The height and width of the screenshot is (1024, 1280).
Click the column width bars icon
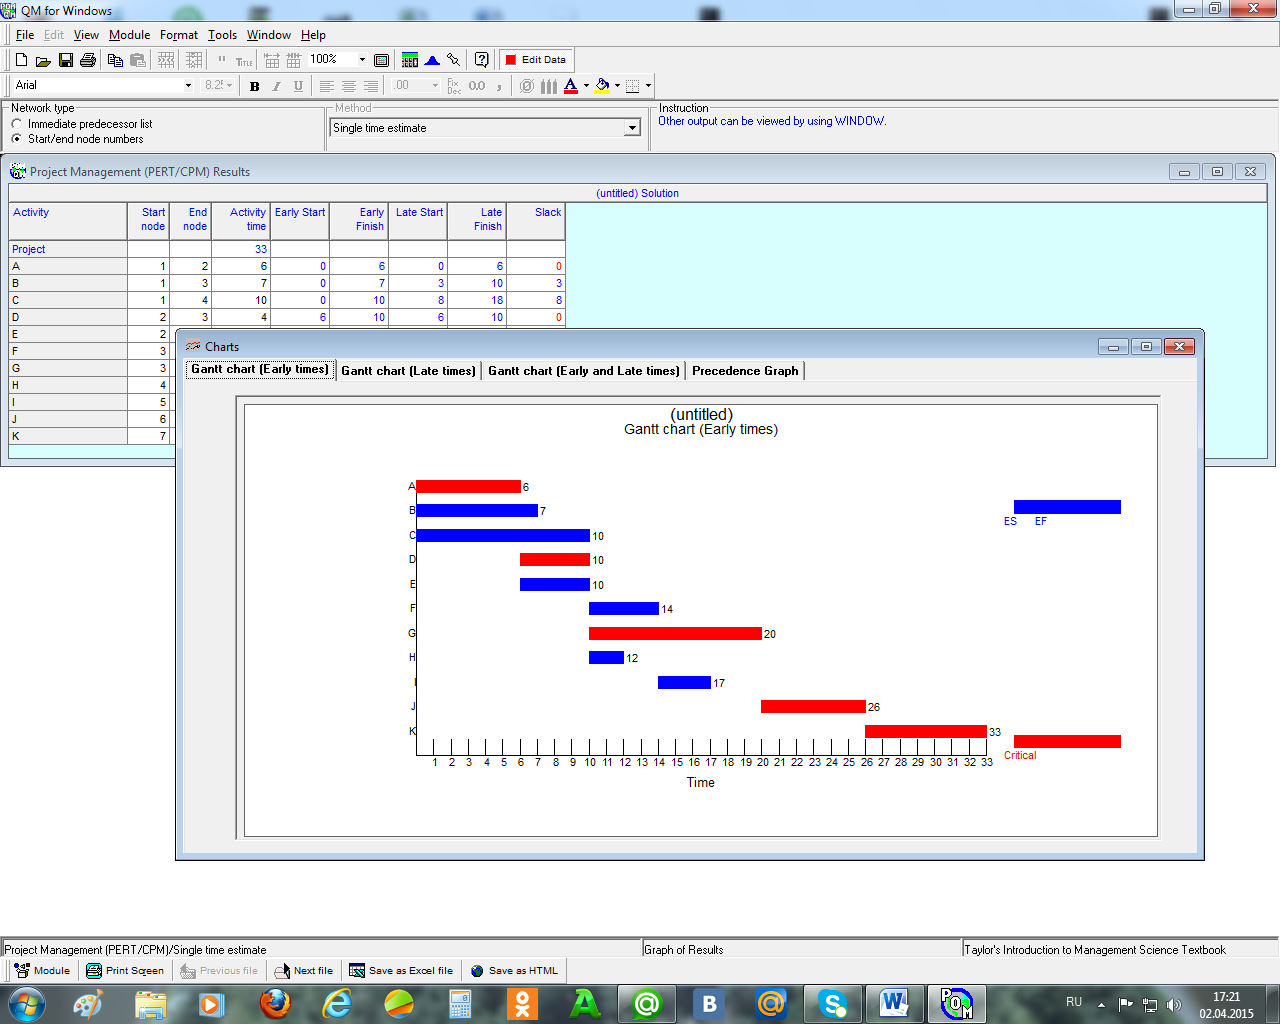click(548, 86)
